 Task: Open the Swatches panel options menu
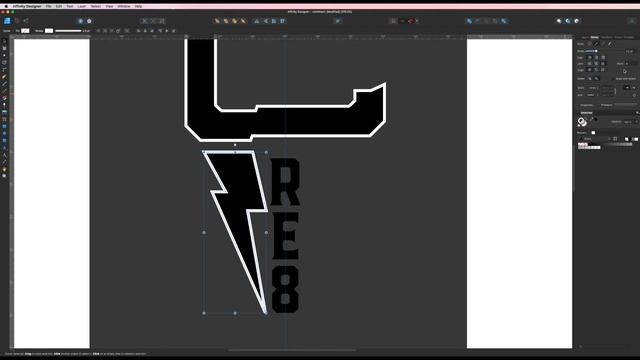point(637,113)
